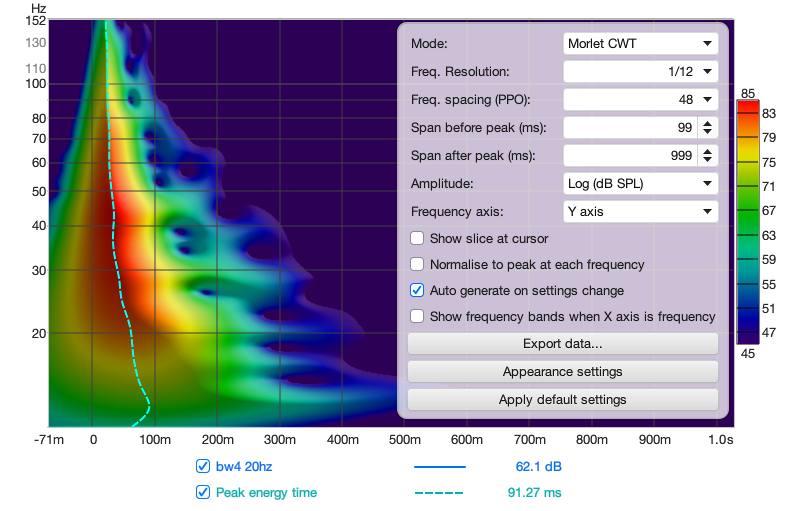Decrease Span before peak with down arrow
This screenshot has width=800, height=511.
707,132
